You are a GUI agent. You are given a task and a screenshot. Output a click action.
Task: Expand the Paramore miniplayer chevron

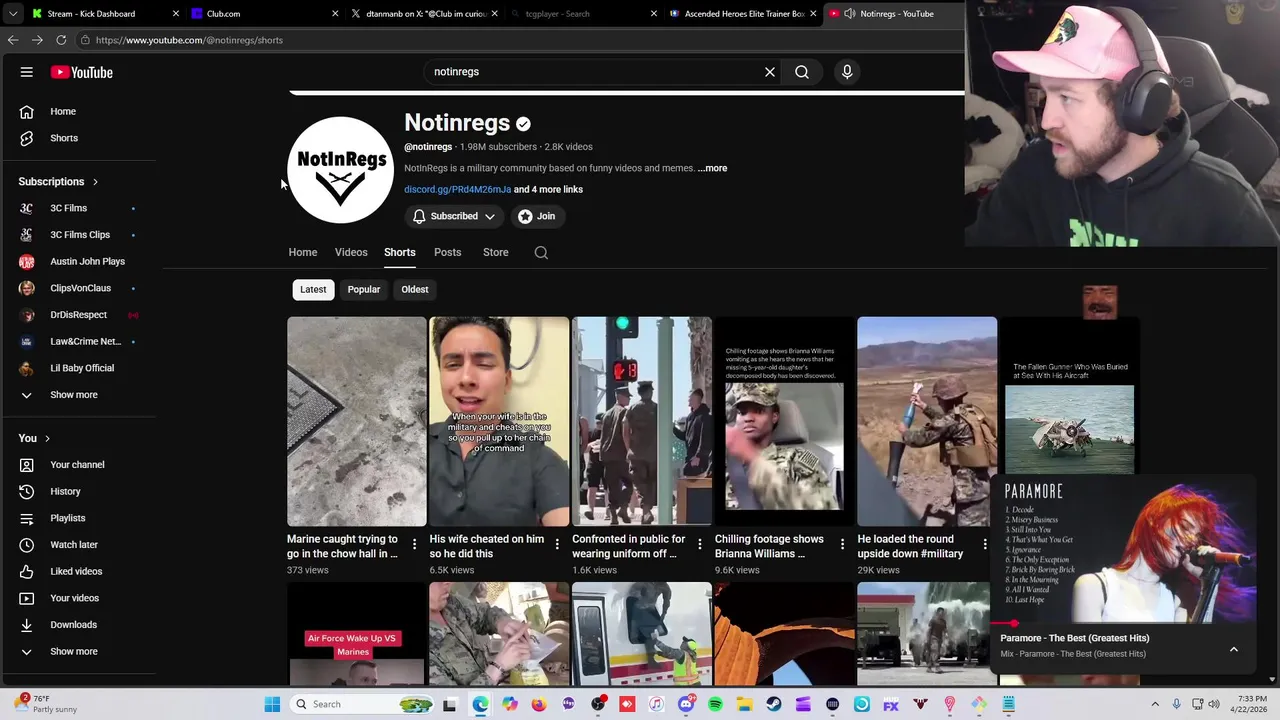click(x=1234, y=649)
